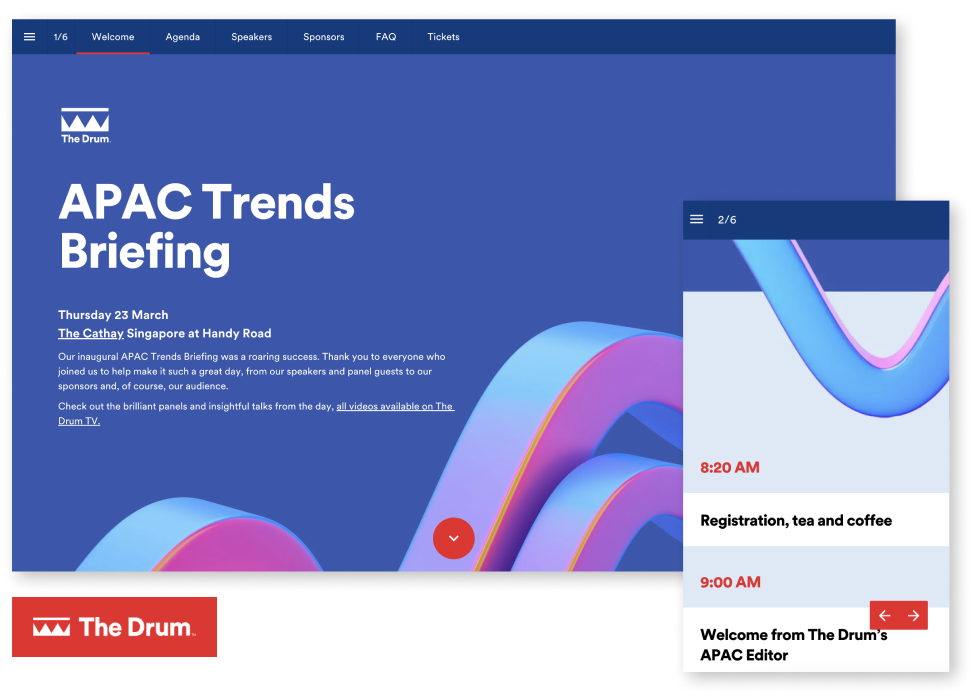The height and width of the screenshot is (696, 973).
Task: Select the Welcome tab
Action: 113,37
